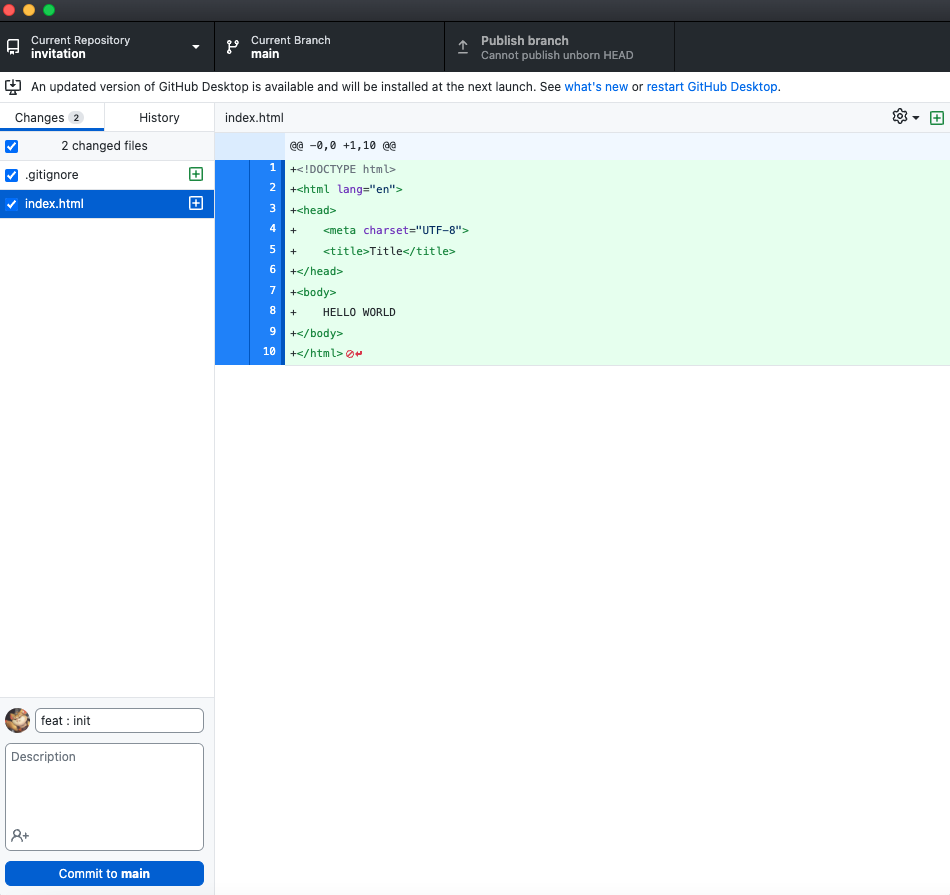Select the .gitignore file row
This screenshot has height=895, width=950.
[107, 175]
